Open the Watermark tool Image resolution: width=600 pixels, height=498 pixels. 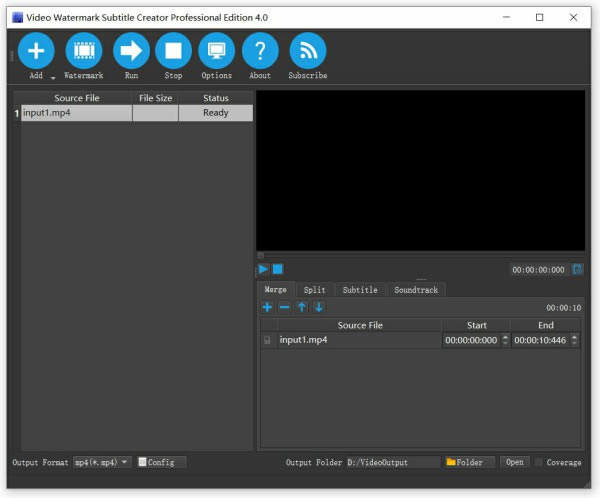point(84,51)
